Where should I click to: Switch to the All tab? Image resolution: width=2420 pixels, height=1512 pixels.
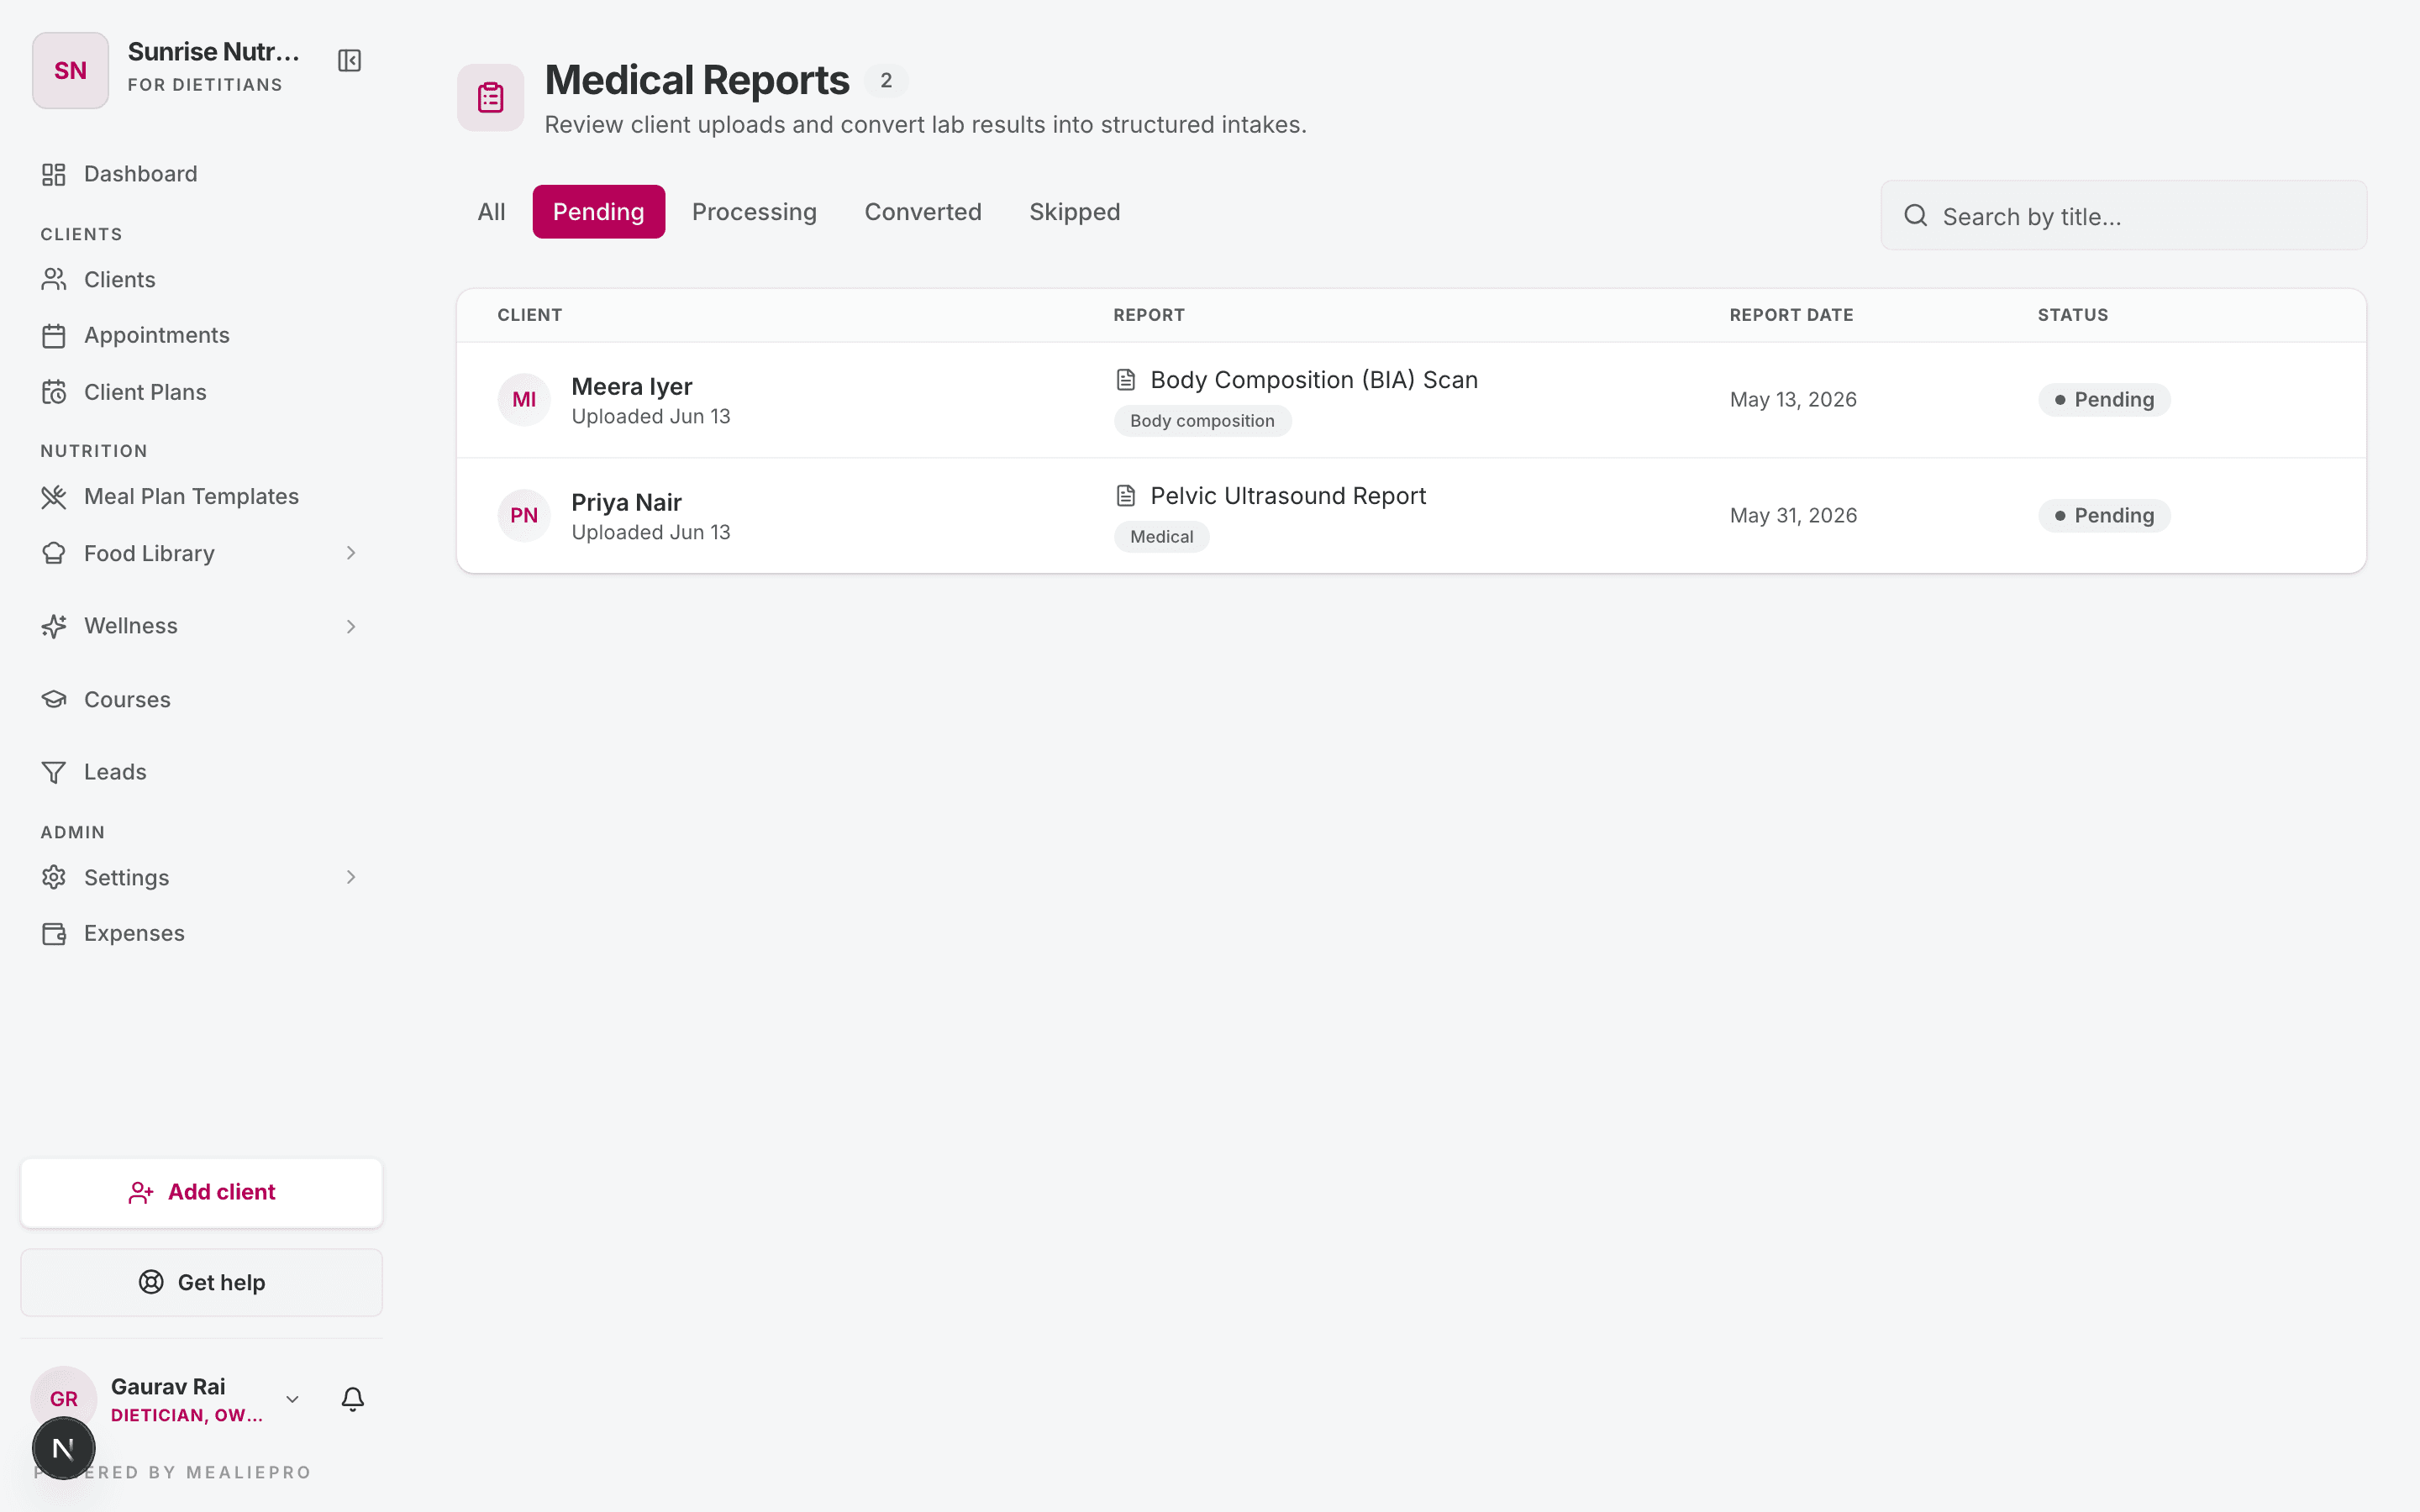[x=491, y=212]
